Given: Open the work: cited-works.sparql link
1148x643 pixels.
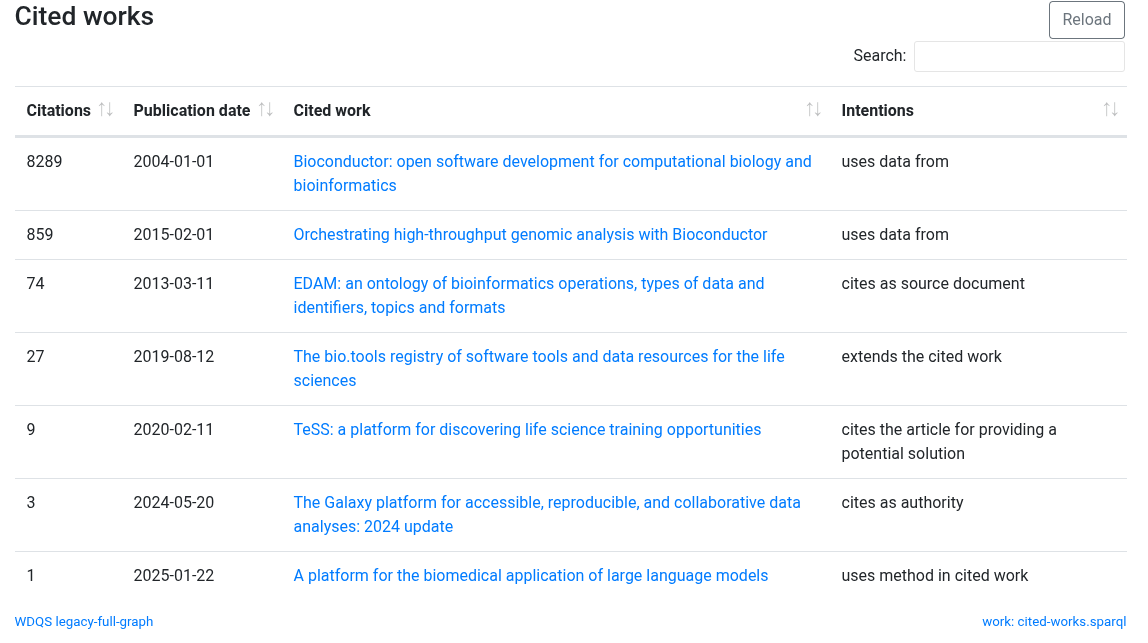Looking at the screenshot, I should tap(1054, 621).
